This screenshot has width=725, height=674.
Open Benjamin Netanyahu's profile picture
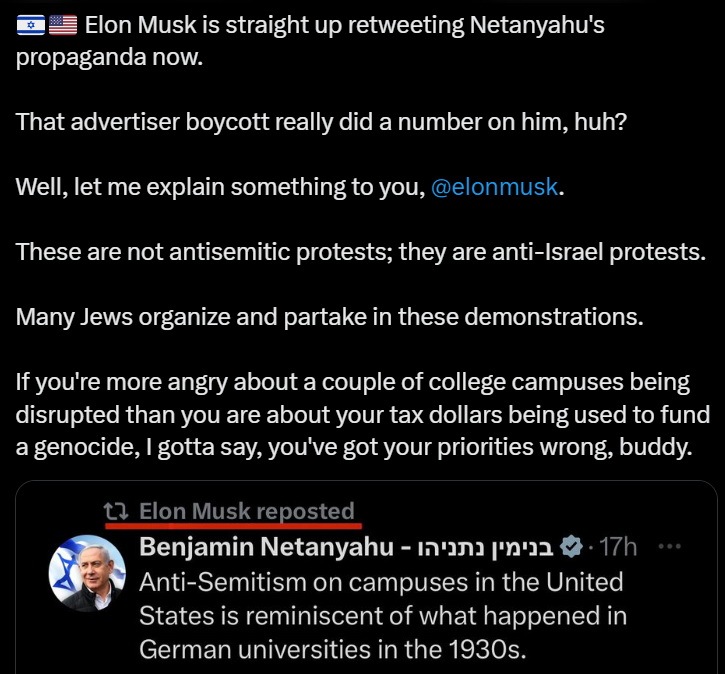[x=87, y=574]
